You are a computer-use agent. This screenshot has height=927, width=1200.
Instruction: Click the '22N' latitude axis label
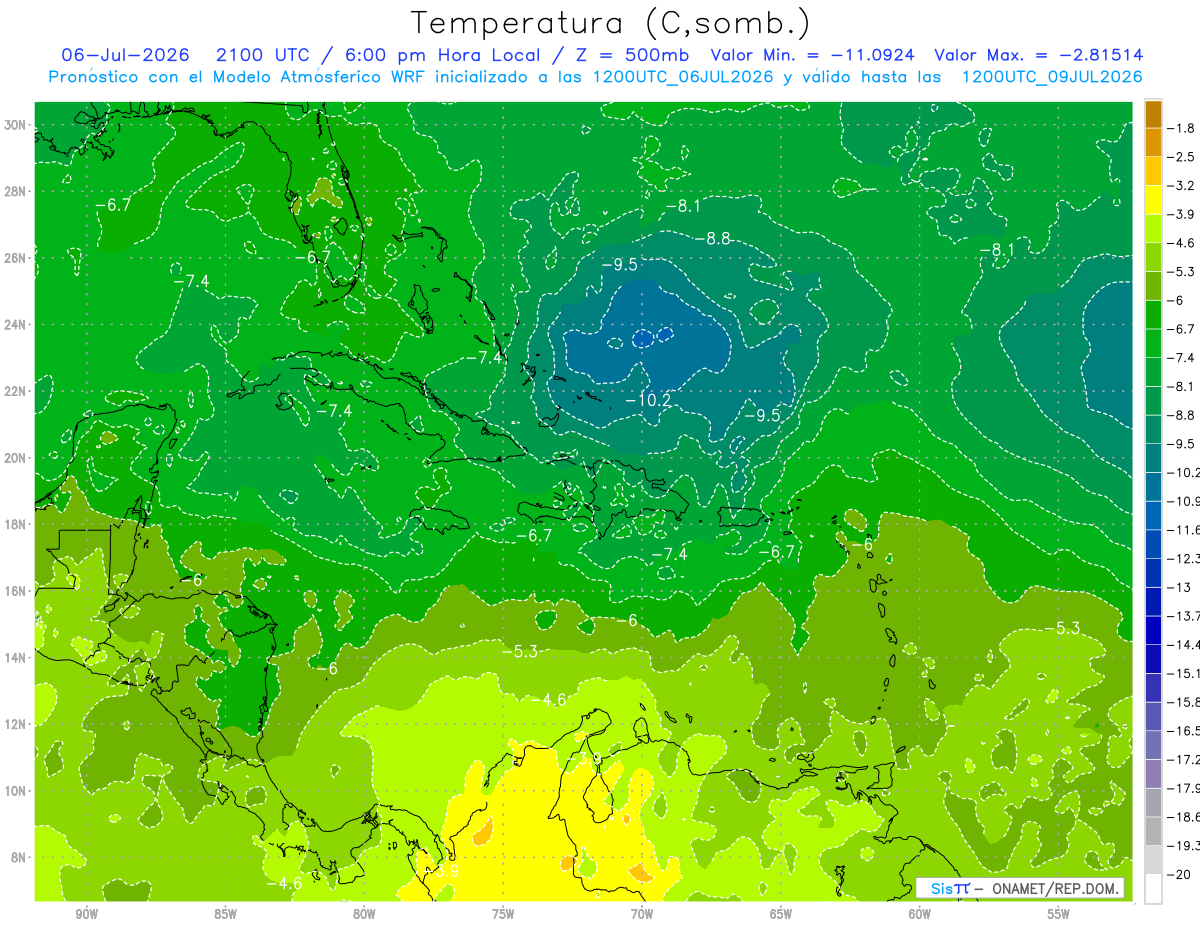point(16,391)
